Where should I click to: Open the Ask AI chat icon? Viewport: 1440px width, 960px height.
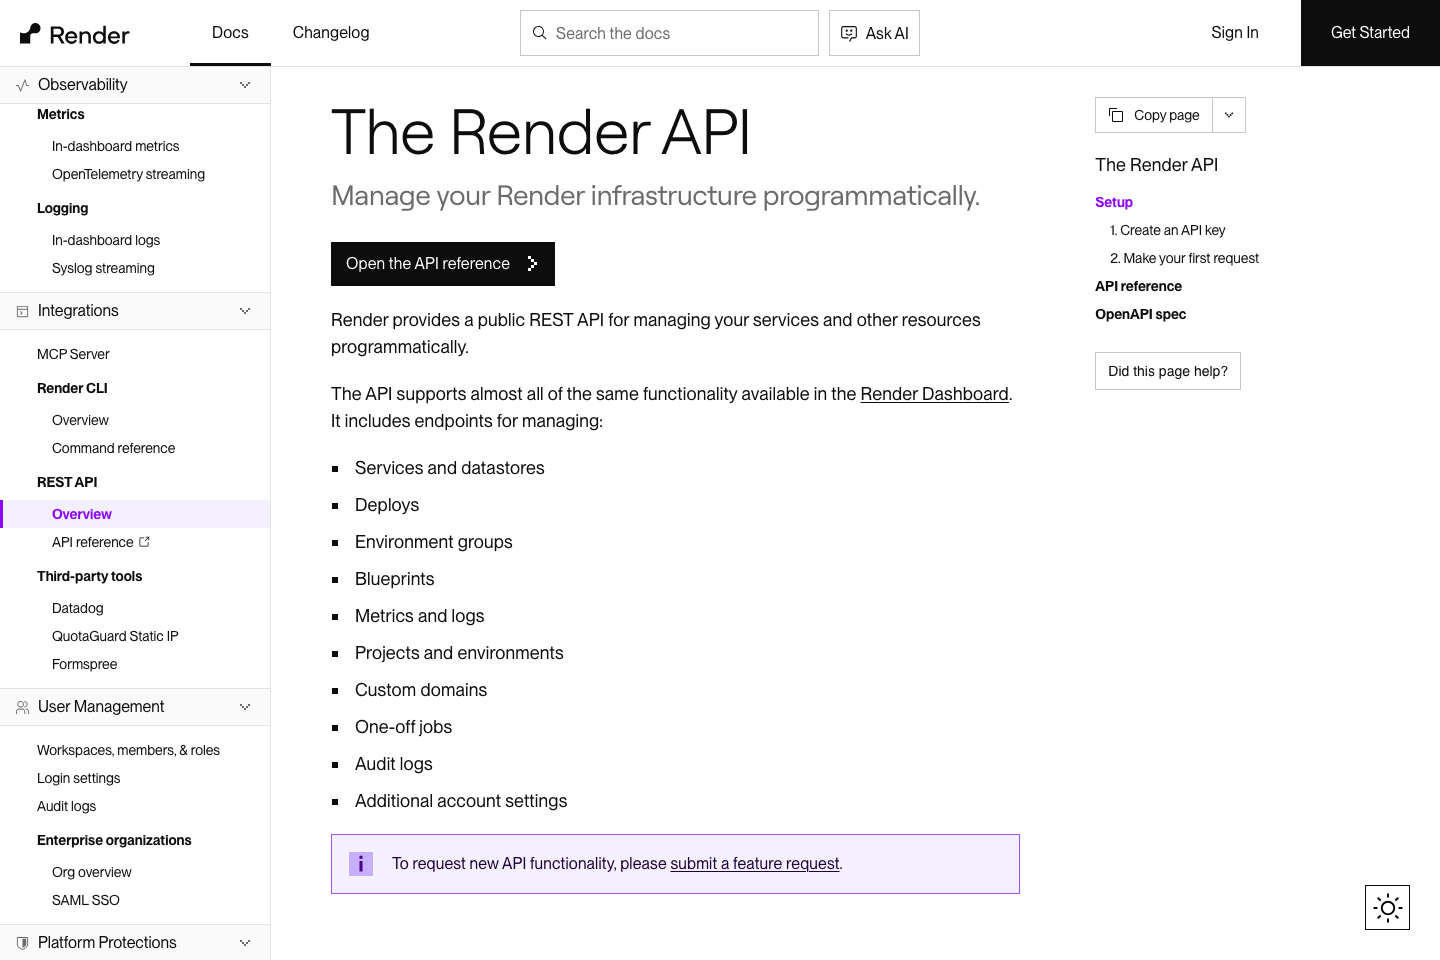pos(848,33)
